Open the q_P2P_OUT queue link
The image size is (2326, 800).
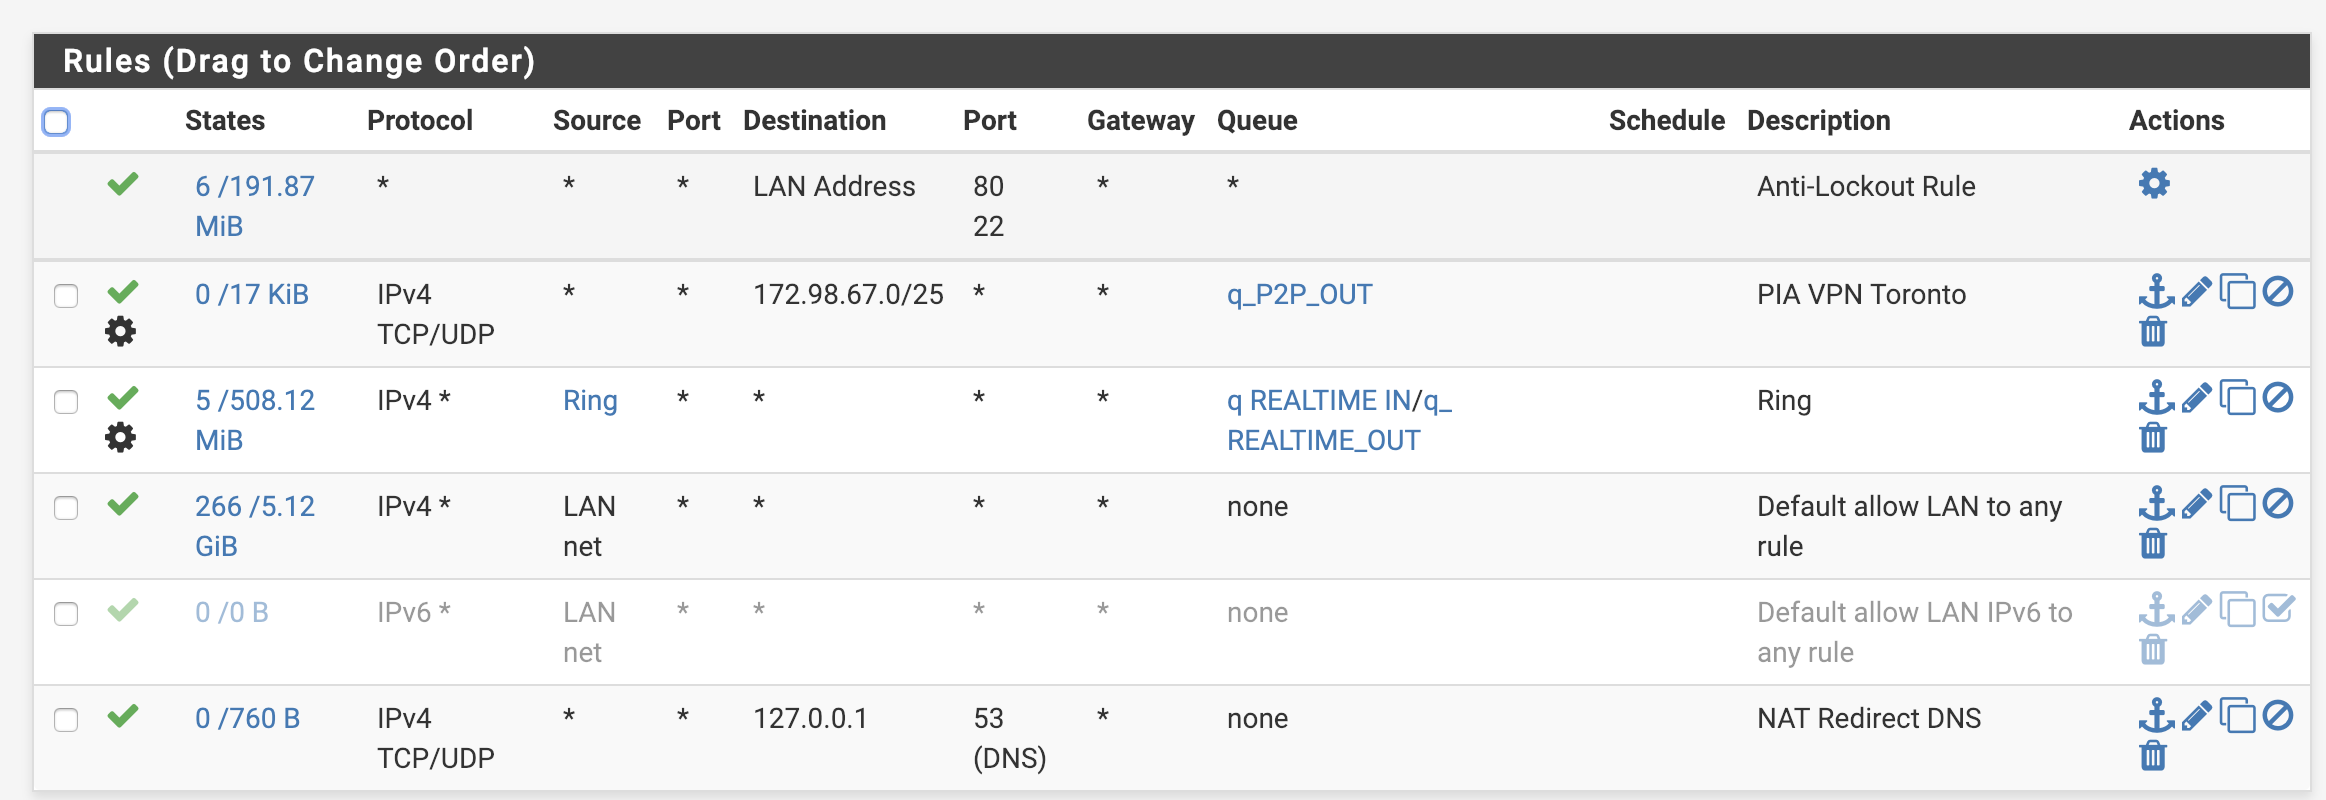(1299, 294)
